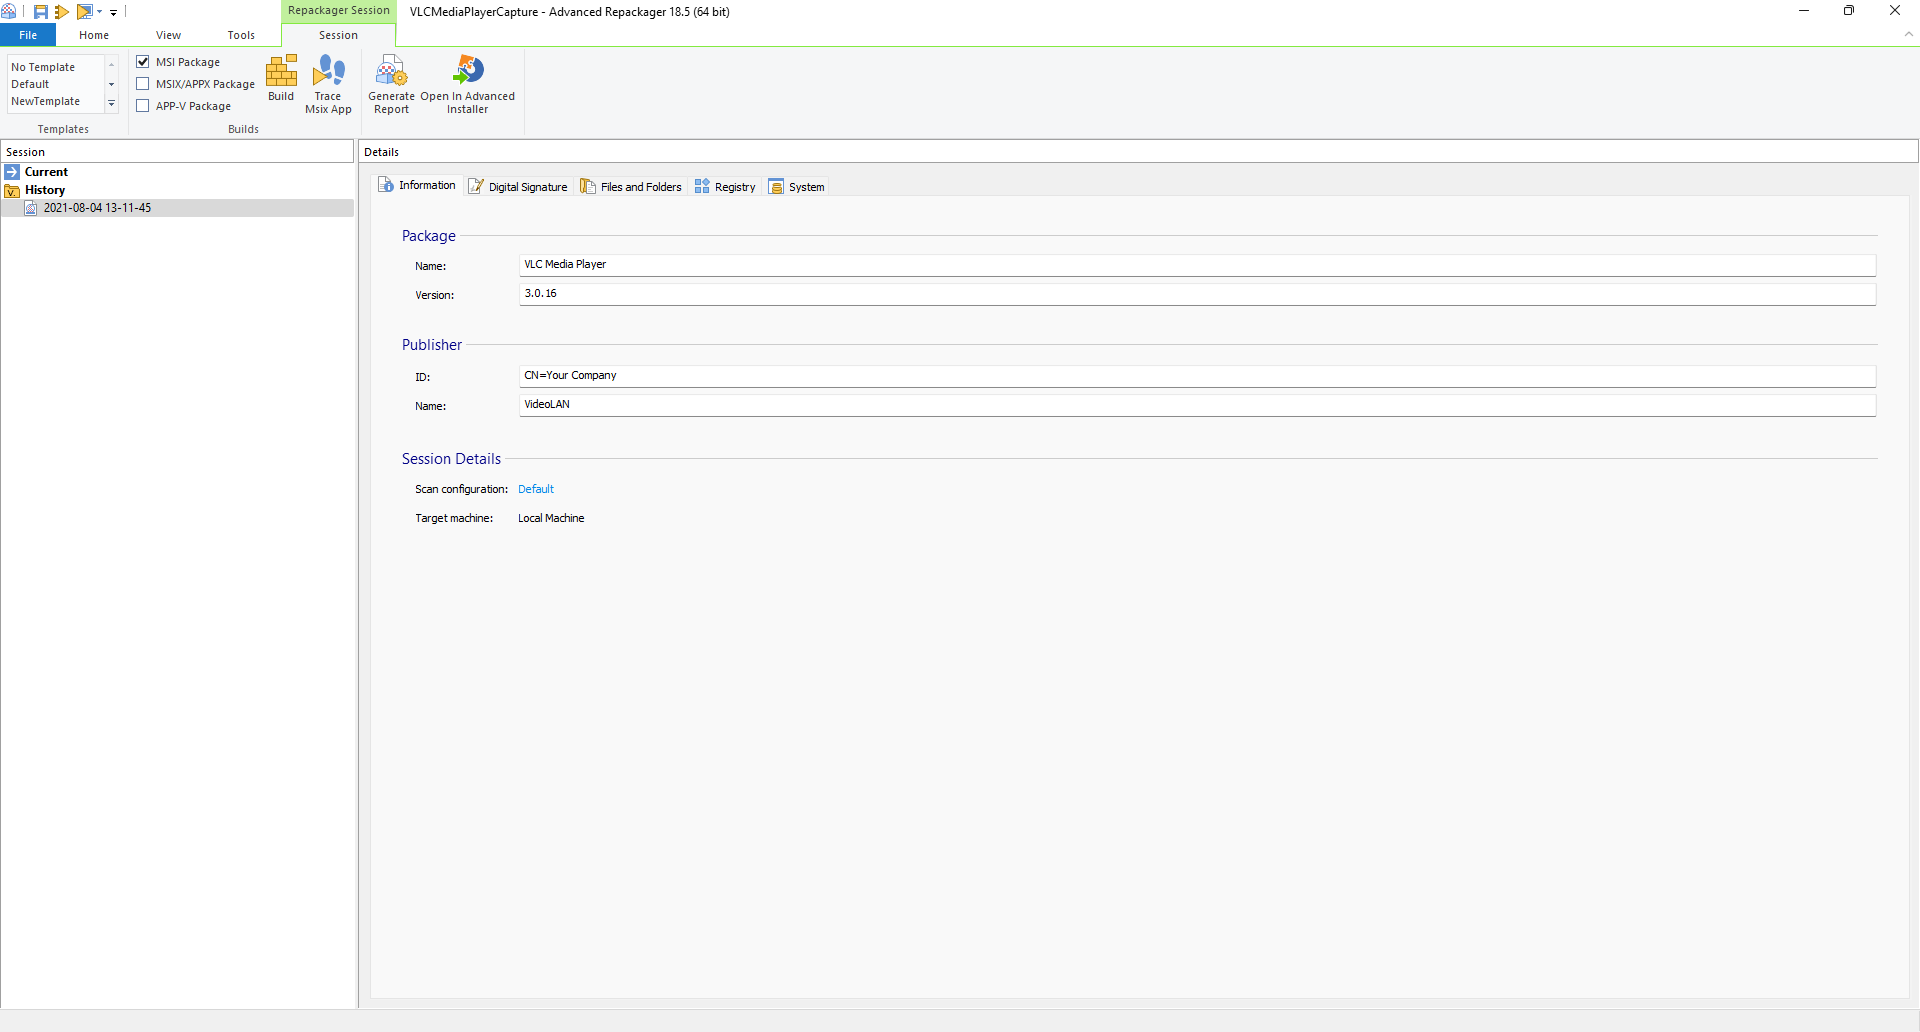This screenshot has height=1032, width=1920.
Task: Click the Details panel header
Action: pos(1138,152)
